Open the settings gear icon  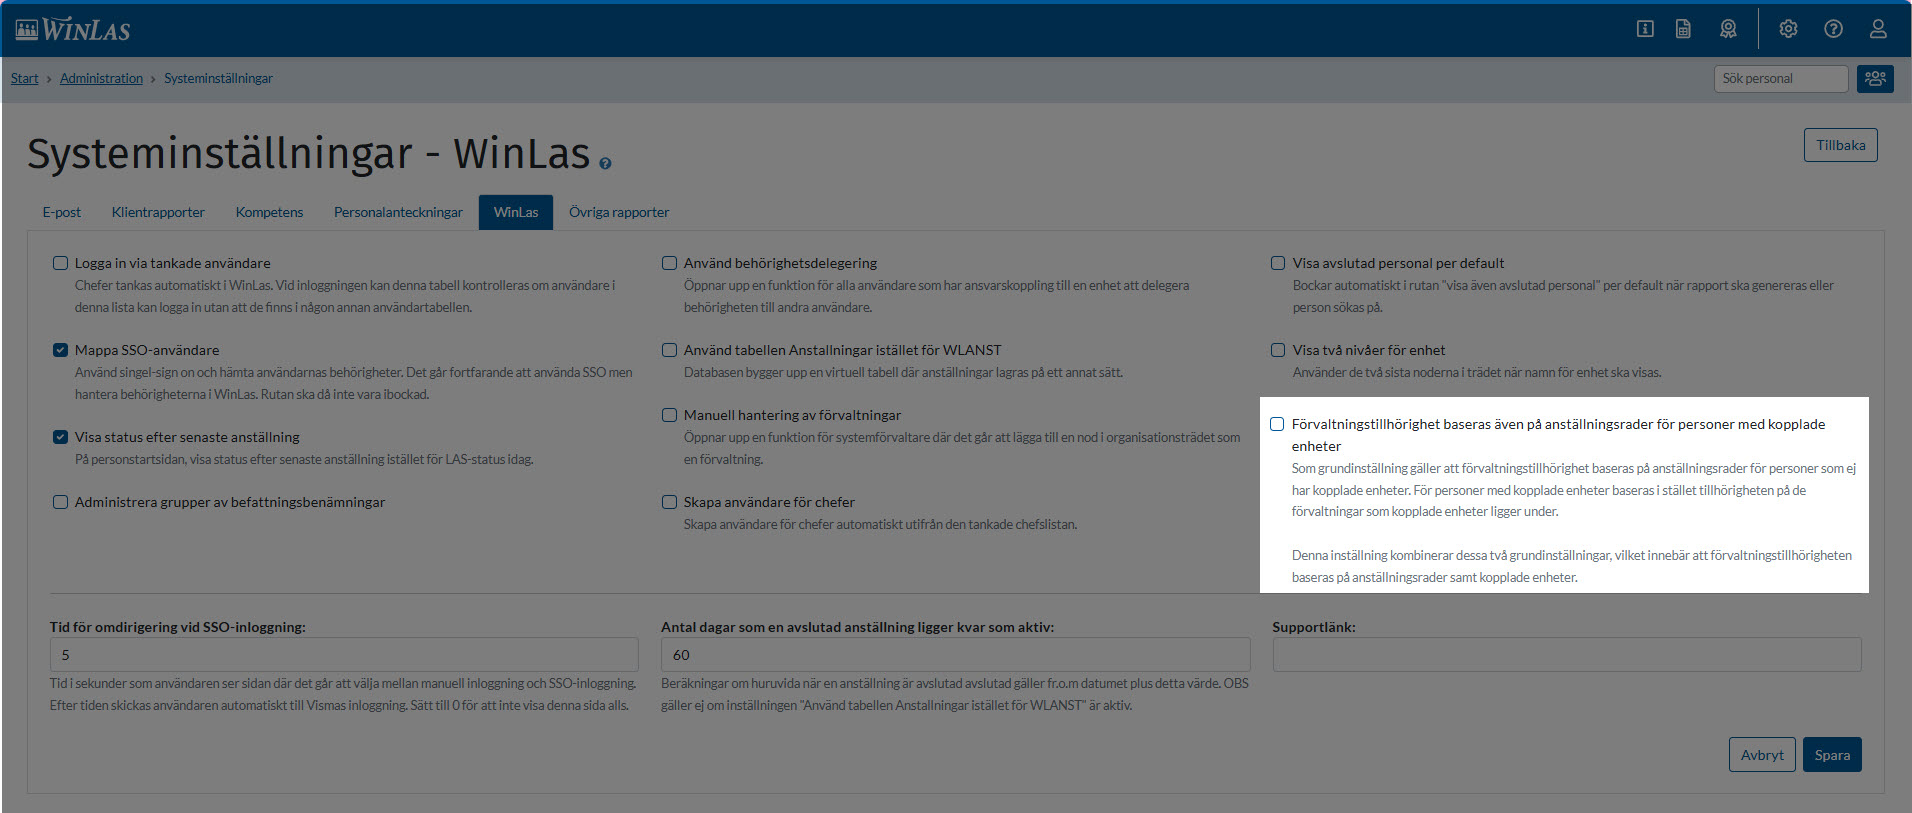point(1788,29)
